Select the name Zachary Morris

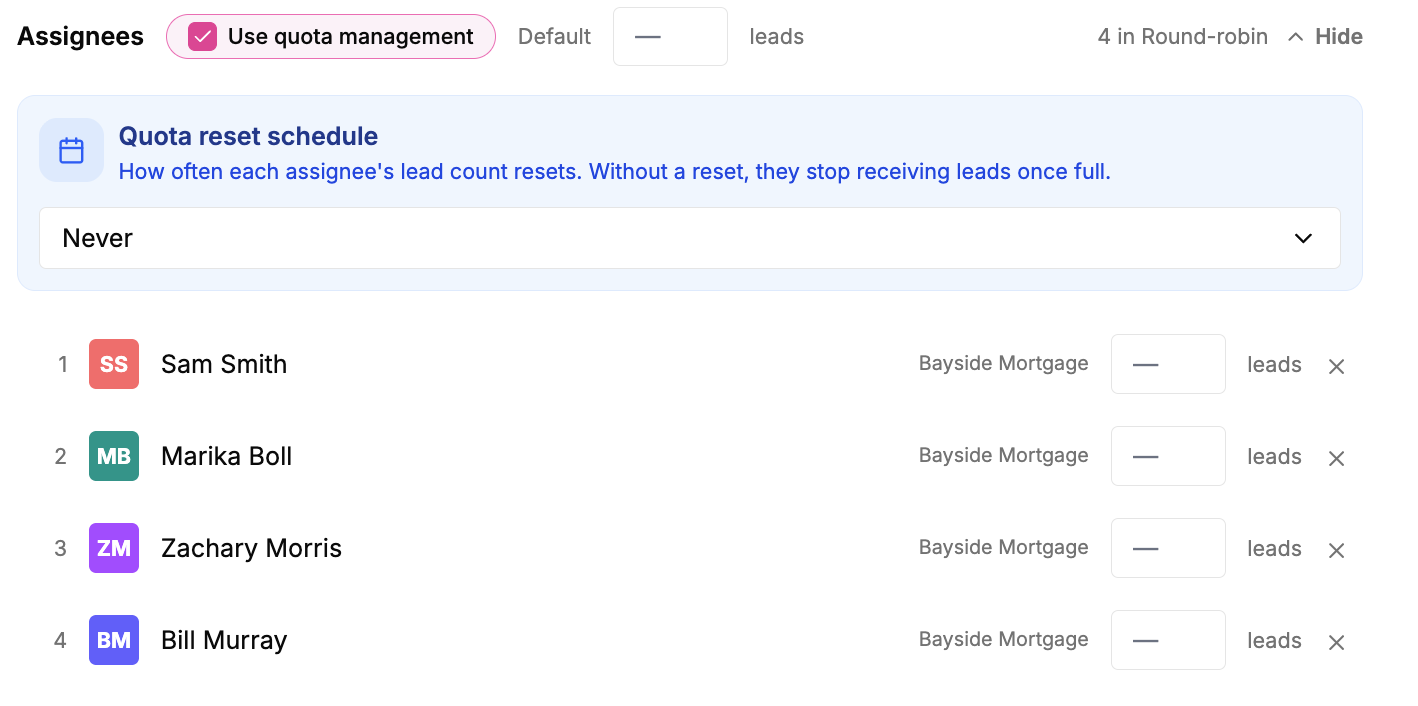pos(252,548)
